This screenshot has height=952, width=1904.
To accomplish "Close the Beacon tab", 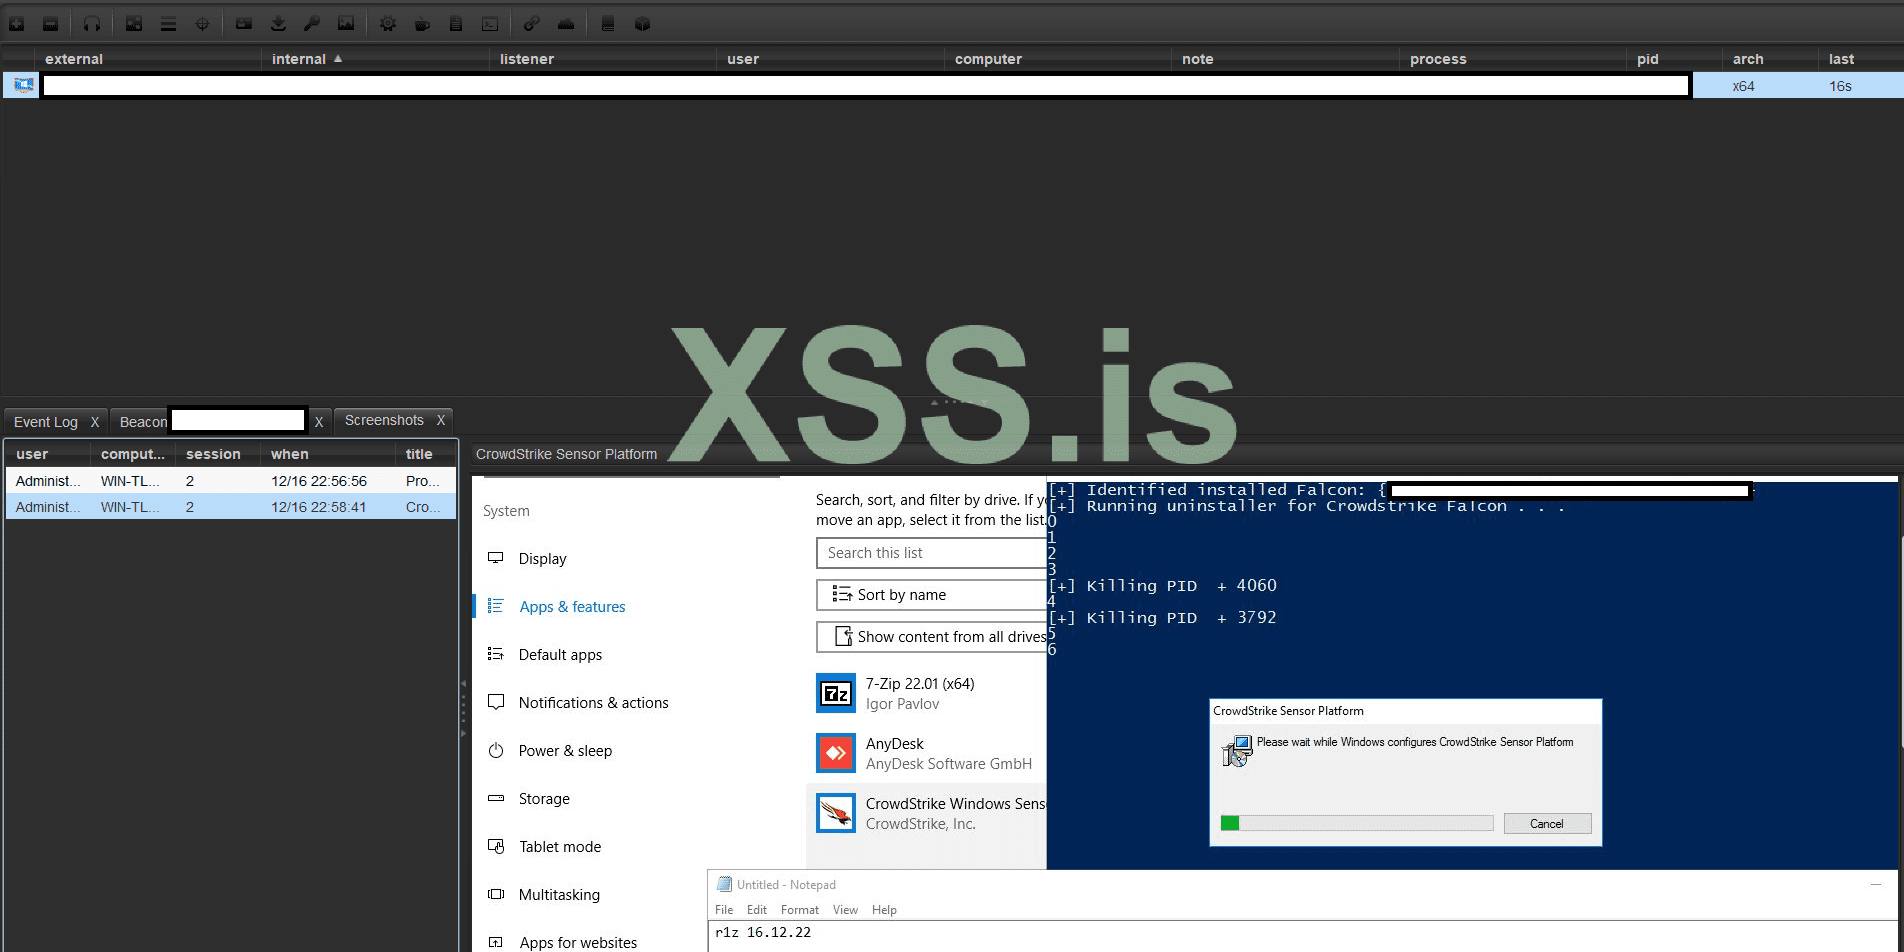I will tap(319, 422).
